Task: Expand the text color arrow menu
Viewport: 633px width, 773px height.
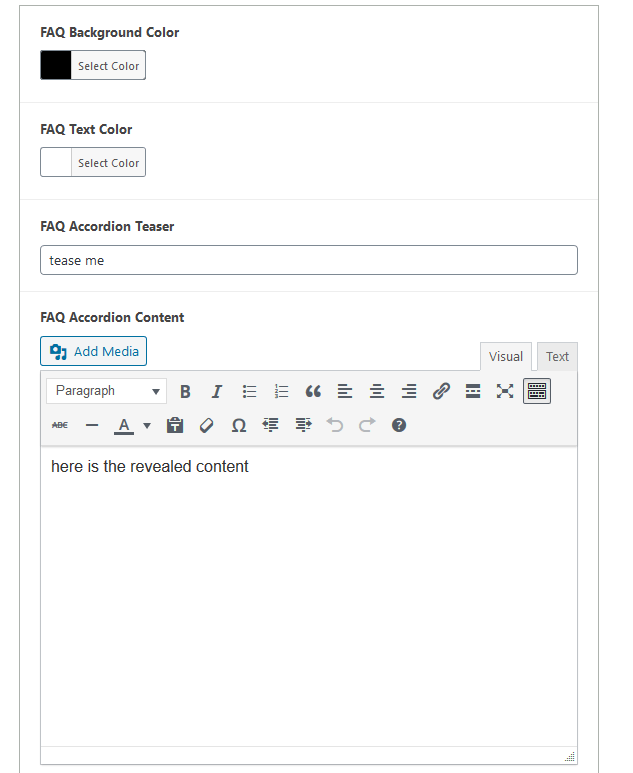Action: 147,425
